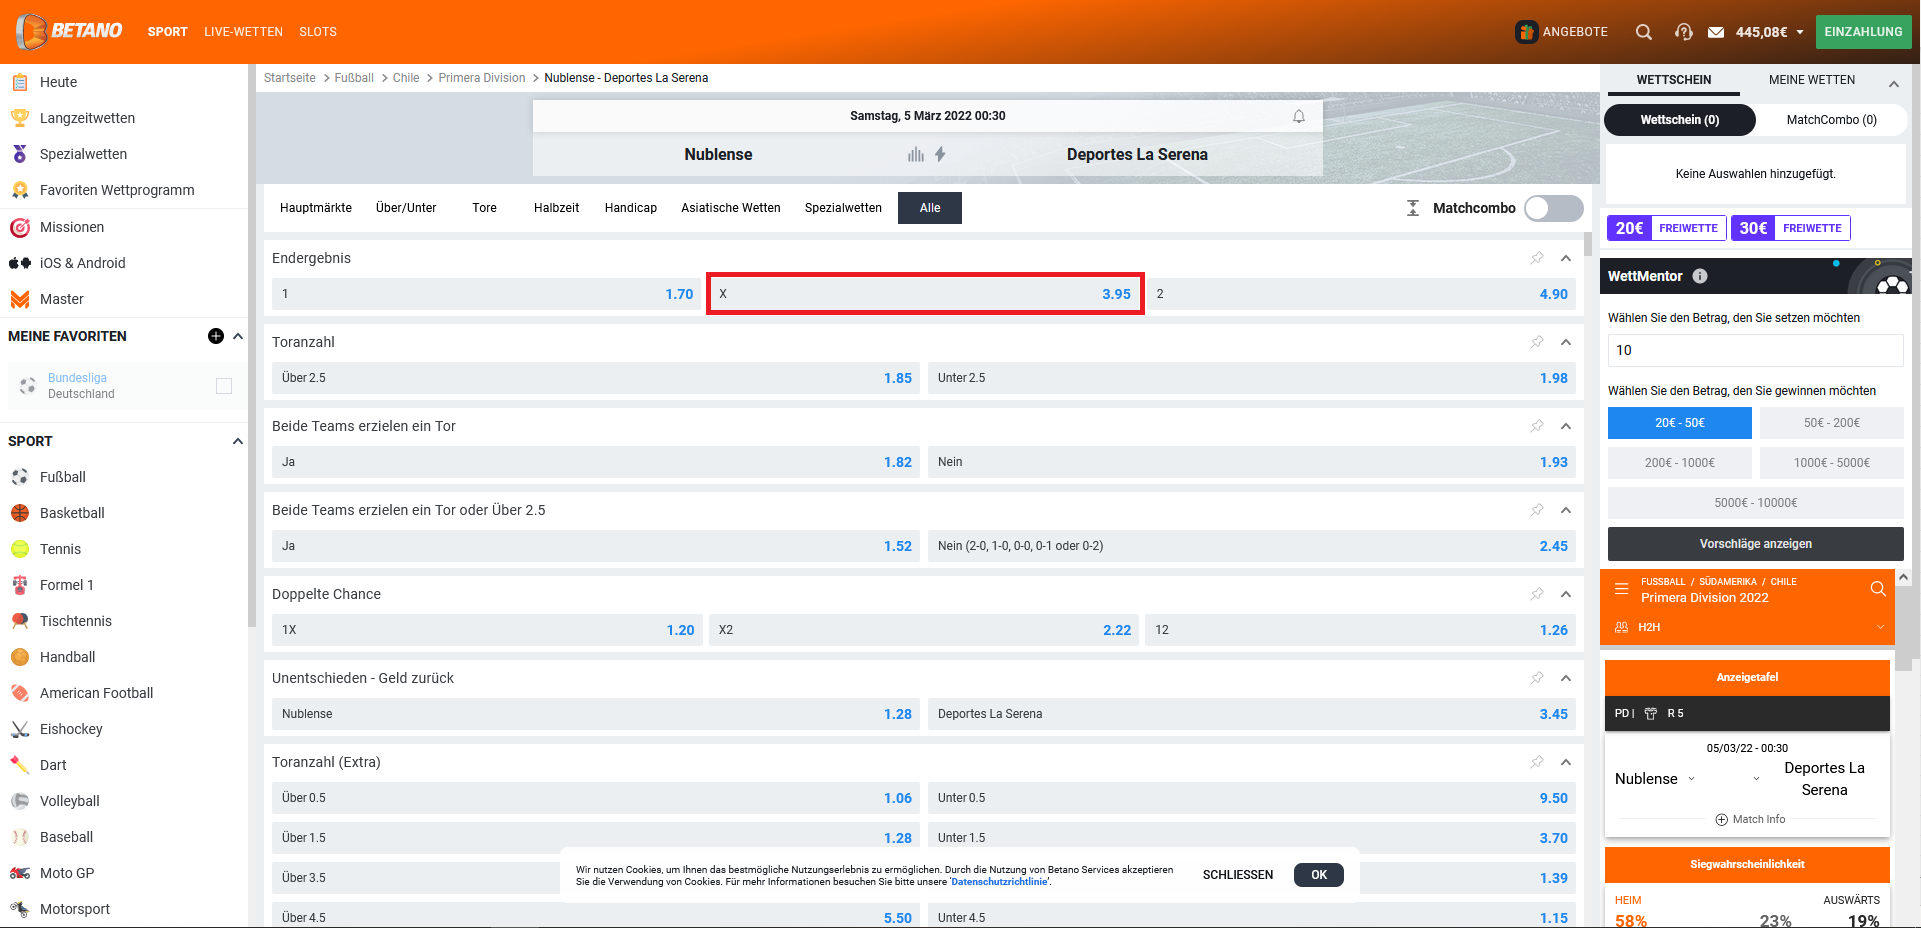Image resolution: width=1921 pixels, height=928 pixels.
Task: Select the 5000€ - 10000€ win range
Action: (x=1756, y=503)
